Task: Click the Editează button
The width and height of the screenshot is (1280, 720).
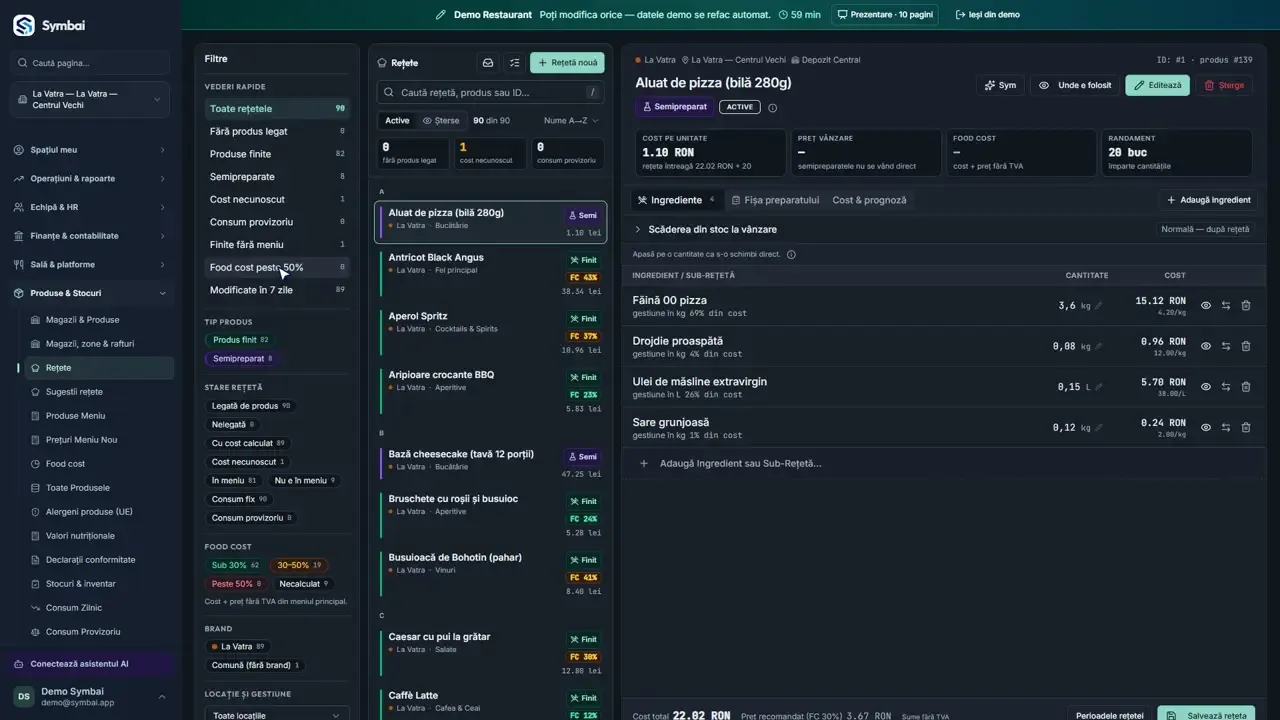Action: click(1157, 85)
